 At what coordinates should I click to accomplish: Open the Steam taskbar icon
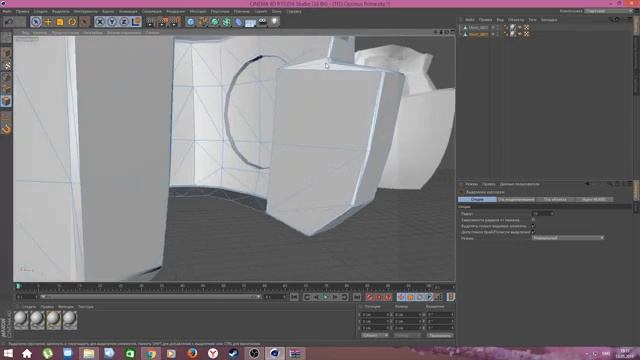tap(233, 353)
